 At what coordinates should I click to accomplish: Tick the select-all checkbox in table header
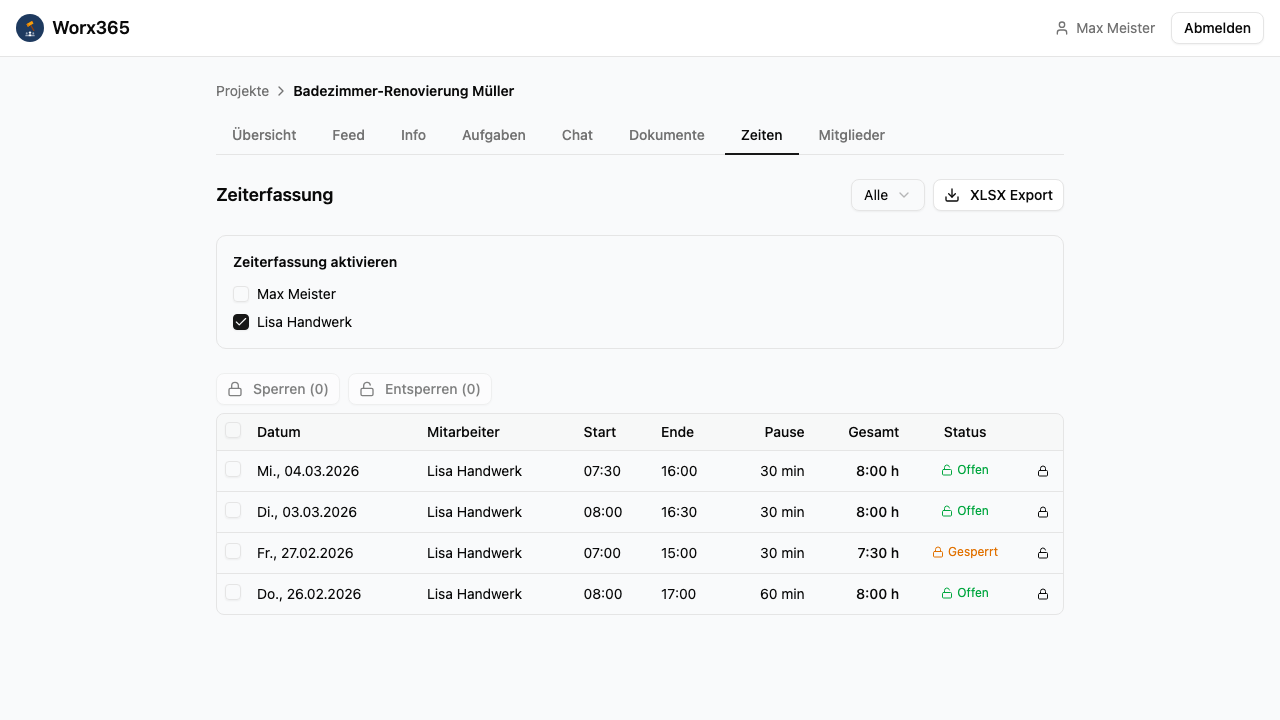(x=233, y=431)
